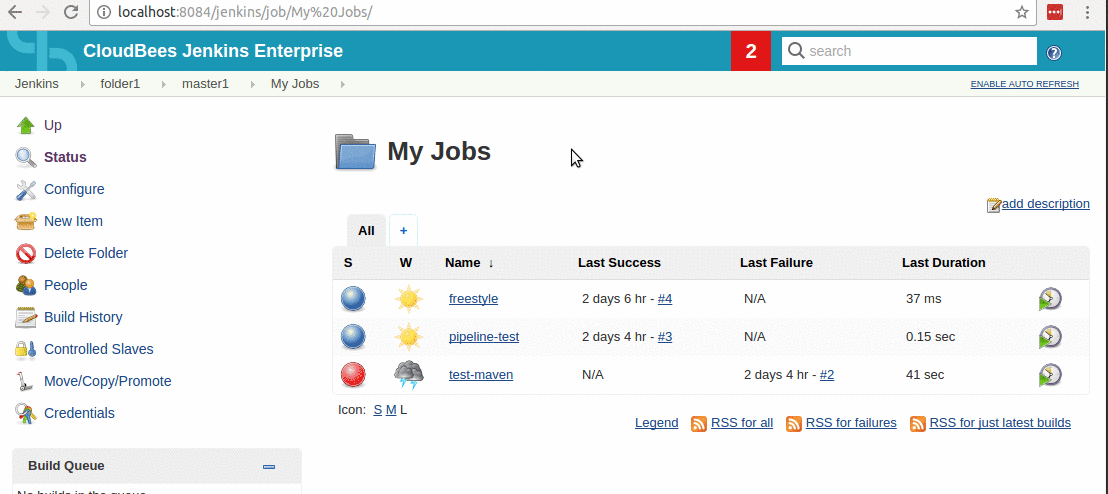The image size is (1108, 494).
Task: Click the New Item box icon
Action: tap(26, 221)
